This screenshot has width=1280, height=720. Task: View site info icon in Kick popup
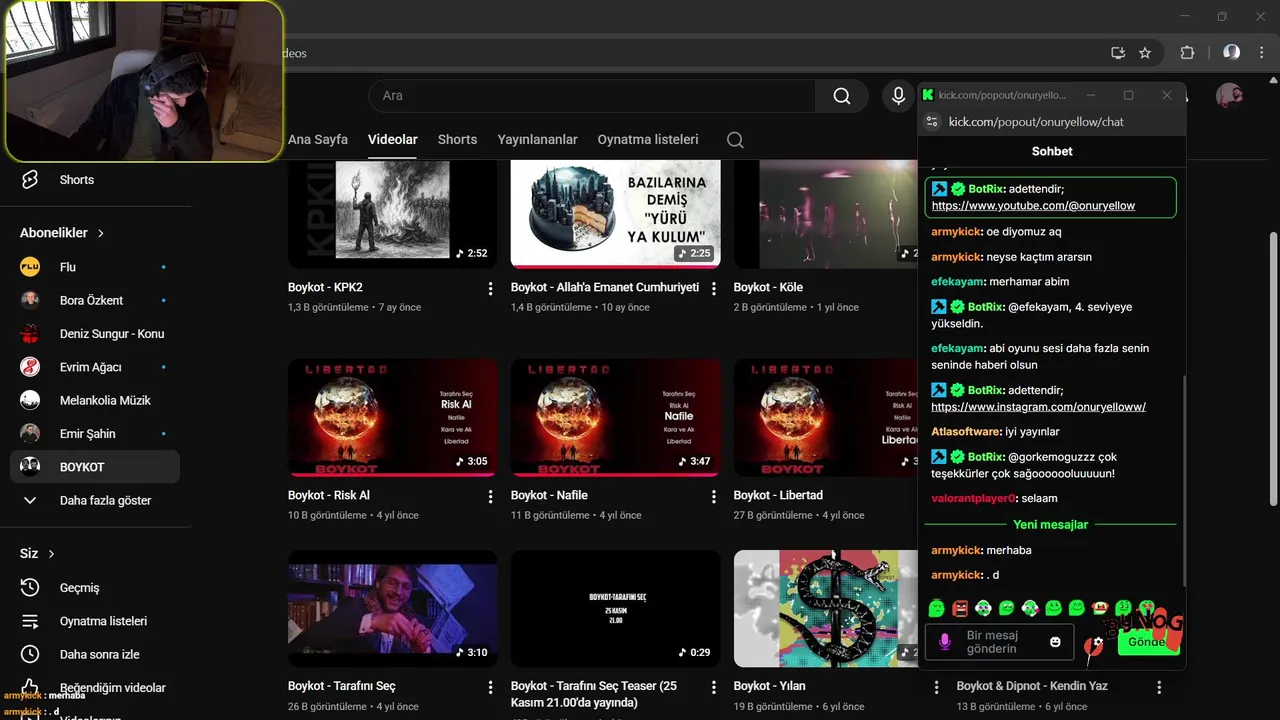(932, 122)
